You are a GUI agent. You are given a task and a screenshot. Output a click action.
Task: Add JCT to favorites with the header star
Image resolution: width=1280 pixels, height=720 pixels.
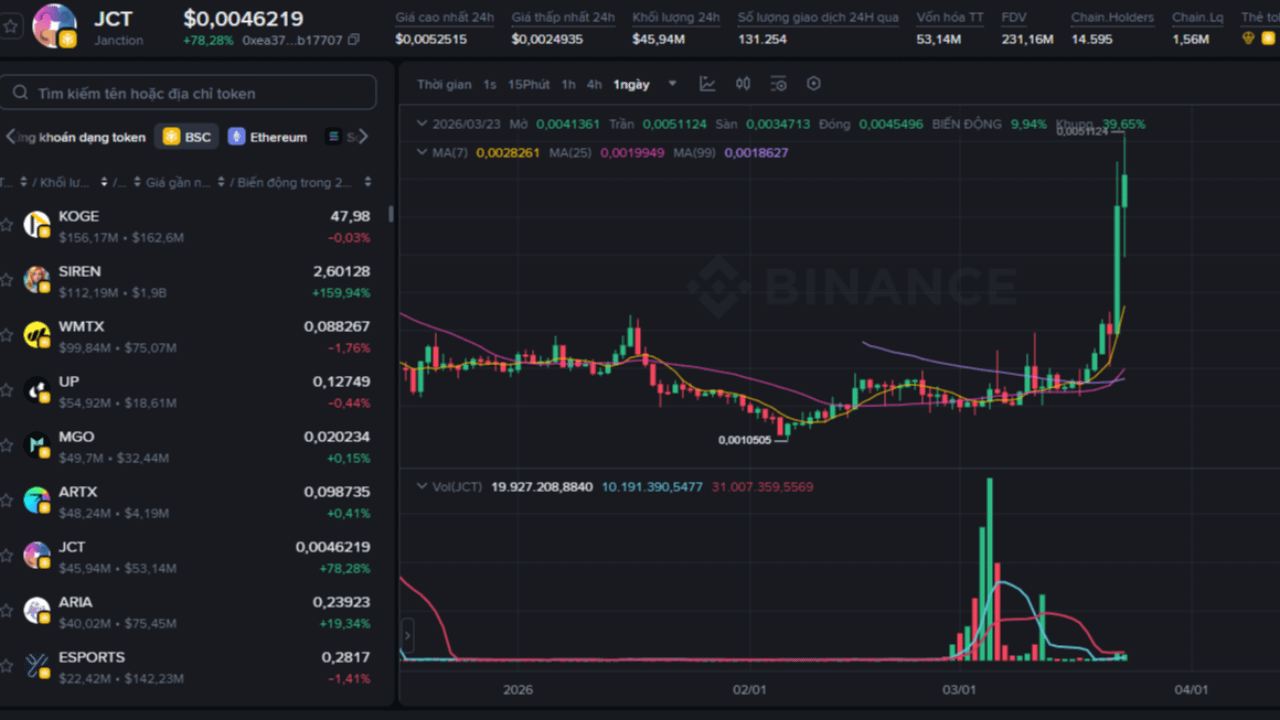point(11,26)
